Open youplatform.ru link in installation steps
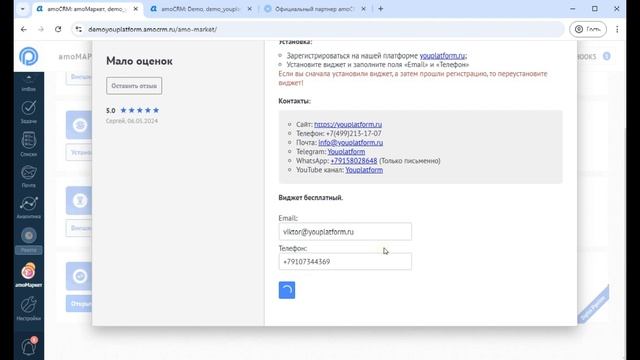640x360 pixels. 442,56
